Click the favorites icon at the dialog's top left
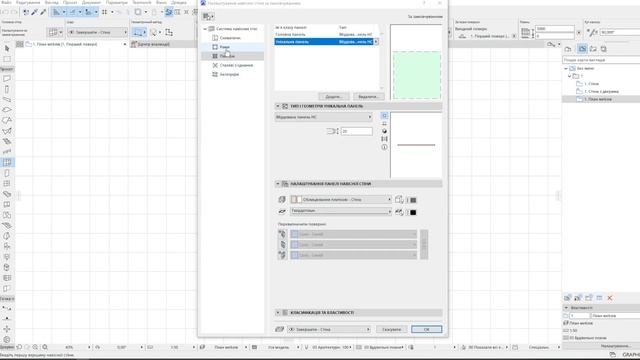The height and width of the screenshot is (360, 640). click(208, 16)
